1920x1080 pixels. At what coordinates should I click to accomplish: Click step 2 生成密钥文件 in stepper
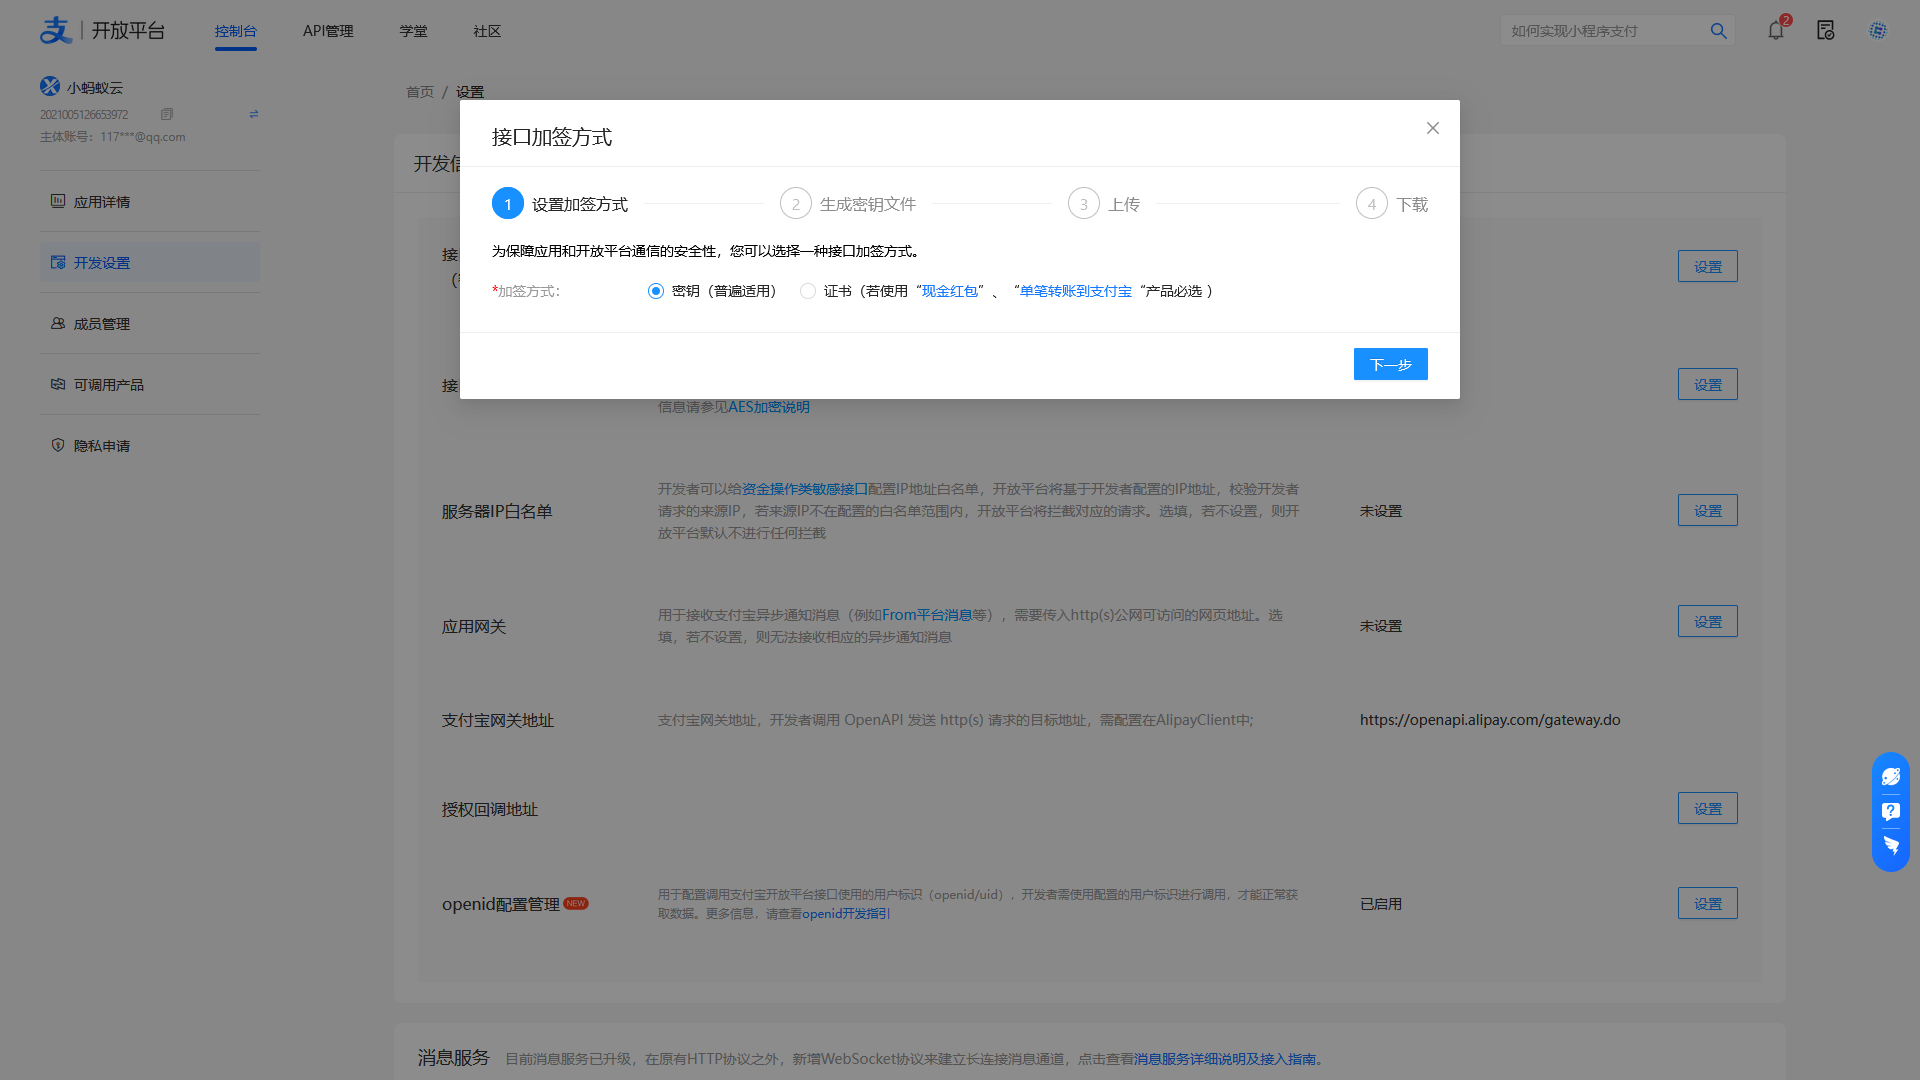point(848,204)
